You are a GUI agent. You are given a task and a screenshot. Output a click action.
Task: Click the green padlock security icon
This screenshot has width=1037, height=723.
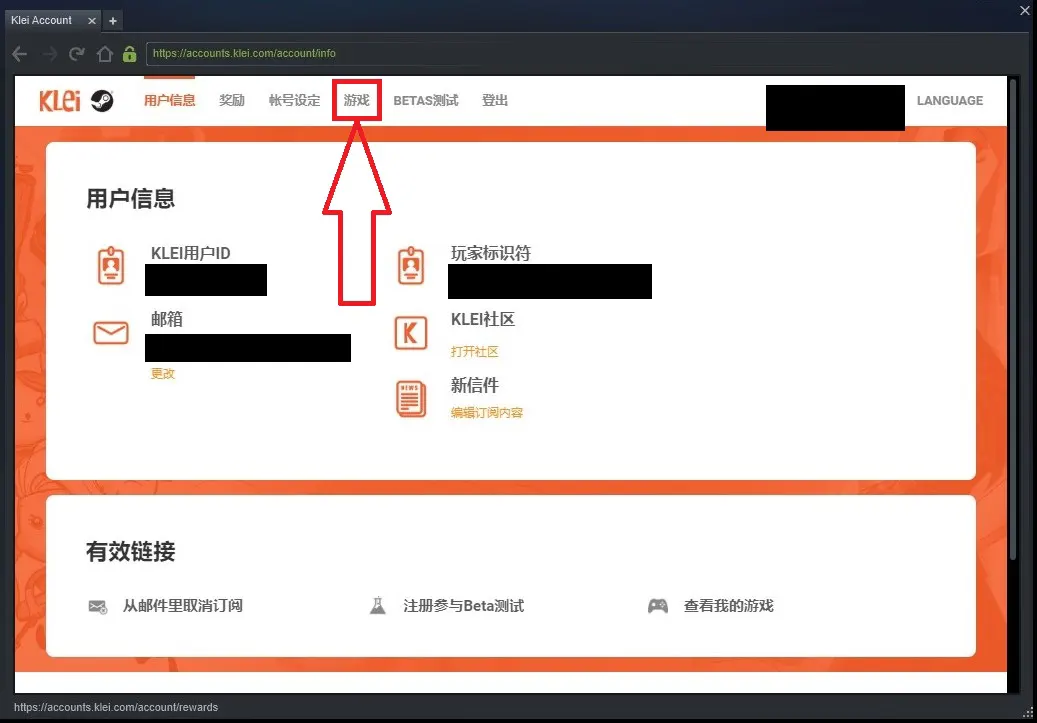129,54
